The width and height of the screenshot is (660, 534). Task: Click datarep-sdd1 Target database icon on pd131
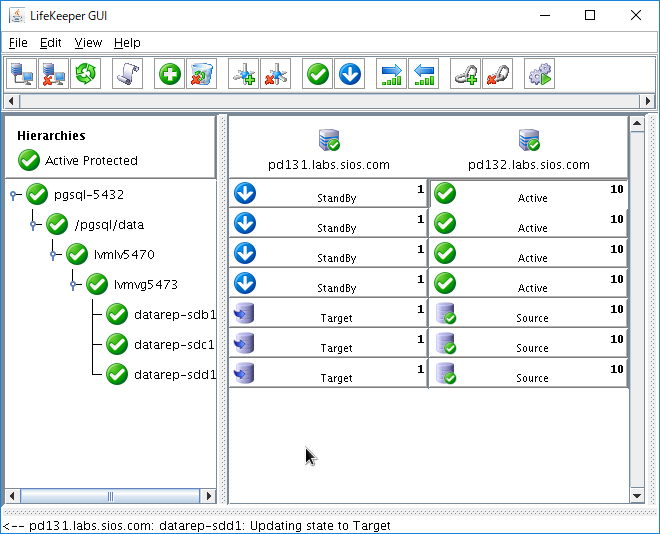[244, 373]
